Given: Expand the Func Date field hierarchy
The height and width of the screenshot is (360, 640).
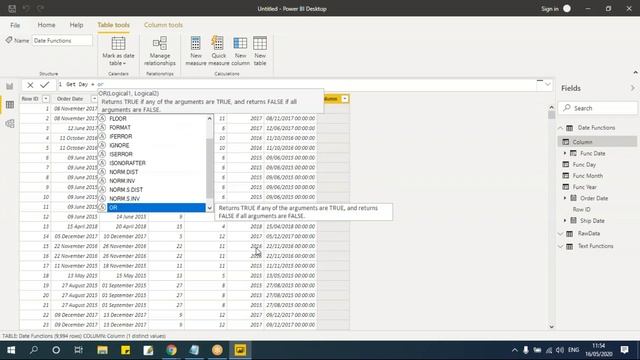Looking at the screenshot, I should click(565, 153).
